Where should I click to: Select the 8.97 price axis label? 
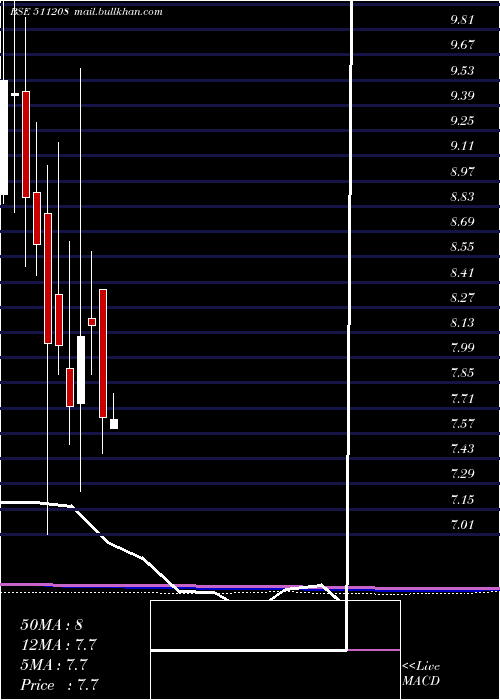(462, 171)
